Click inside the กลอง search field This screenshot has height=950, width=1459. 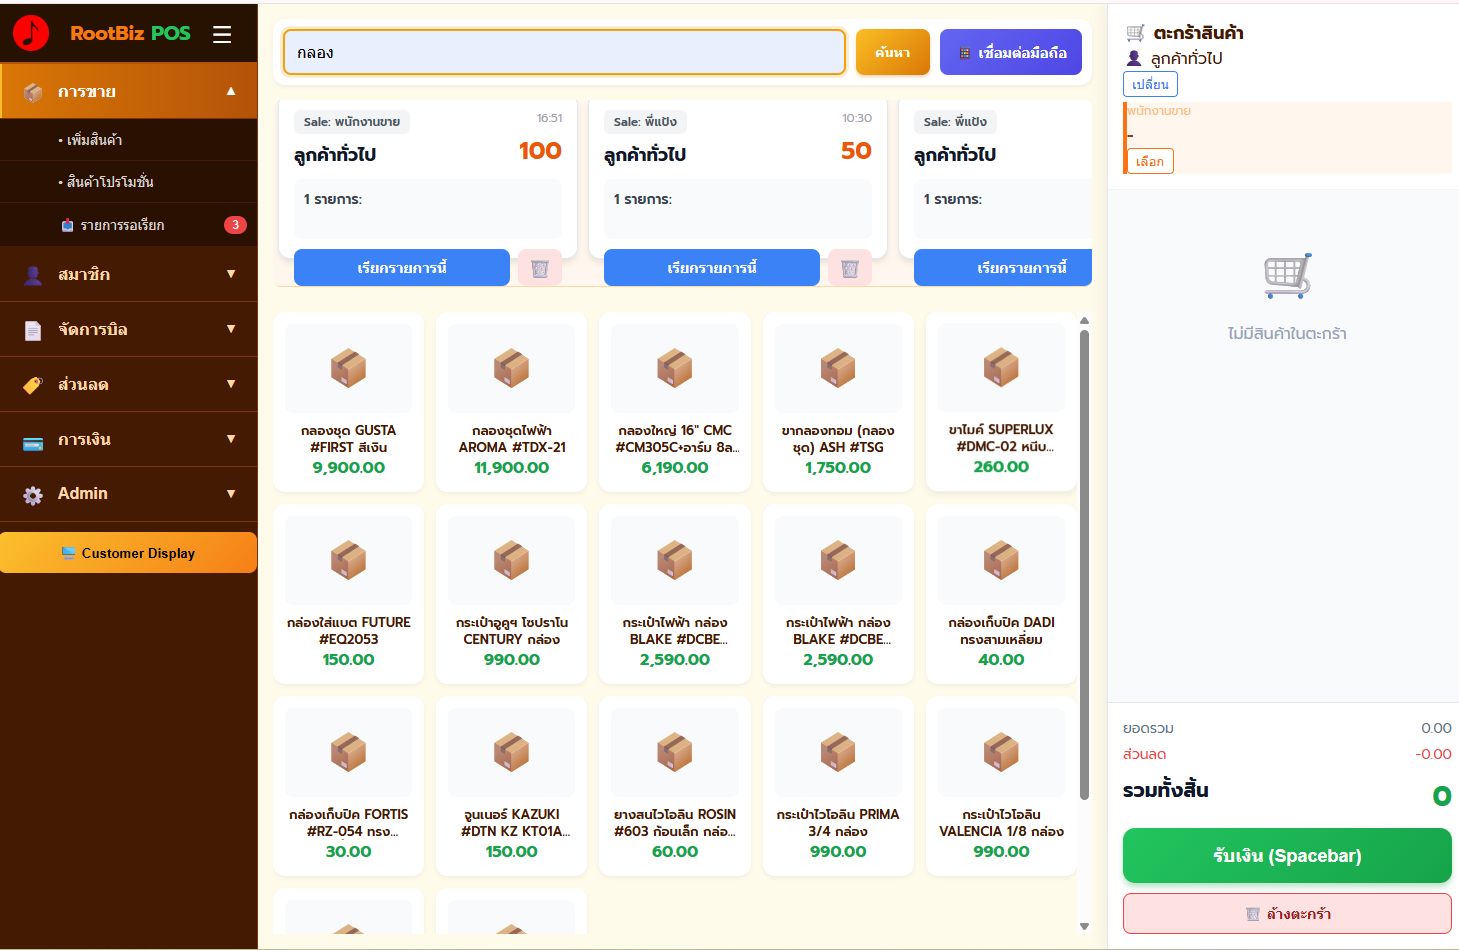tap(563, 51)
